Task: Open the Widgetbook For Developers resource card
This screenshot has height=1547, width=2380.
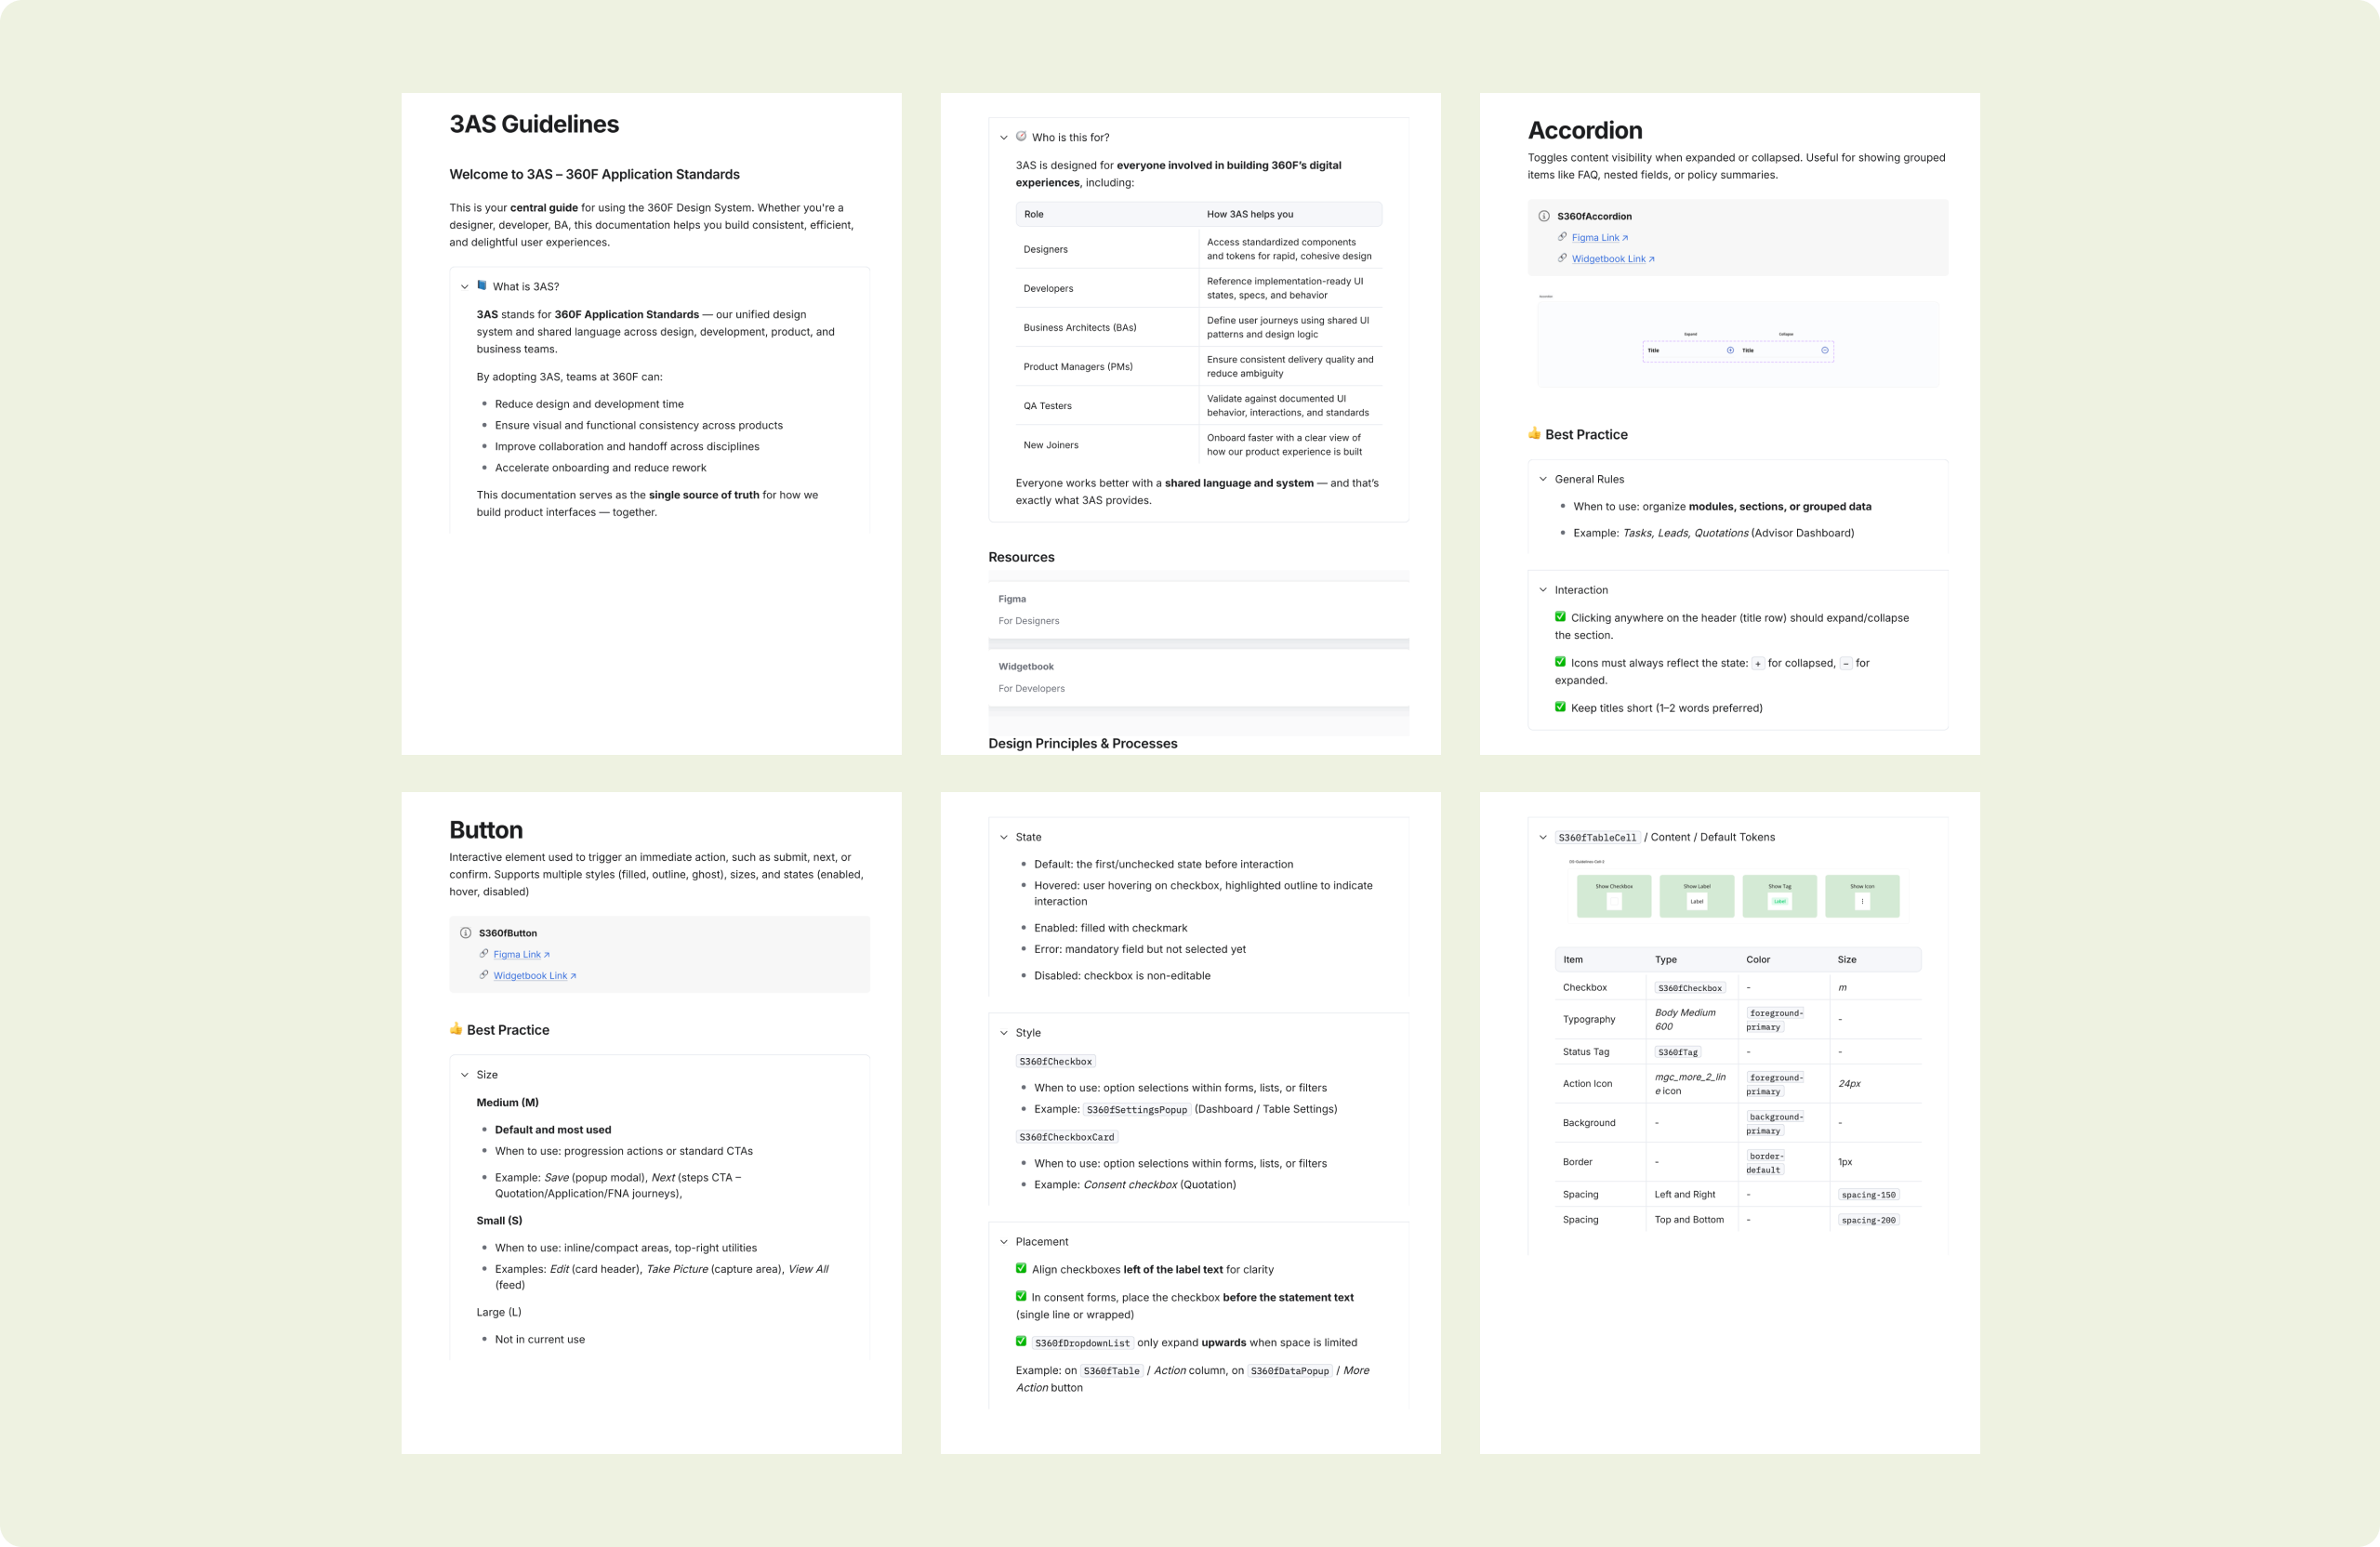Action: tap(1199, 677)
